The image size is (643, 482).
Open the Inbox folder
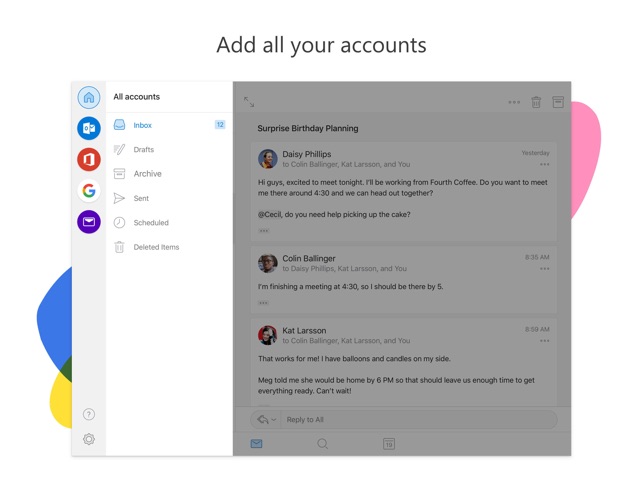tap(143, 125)
